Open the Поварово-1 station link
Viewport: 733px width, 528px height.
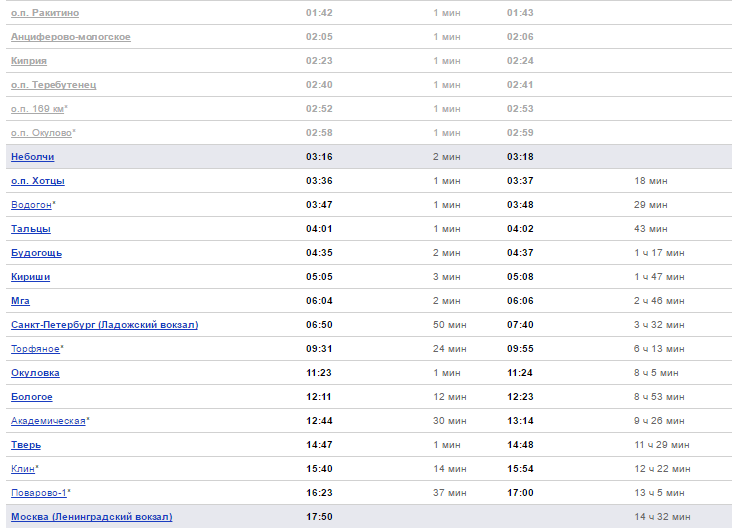[38, 493]
